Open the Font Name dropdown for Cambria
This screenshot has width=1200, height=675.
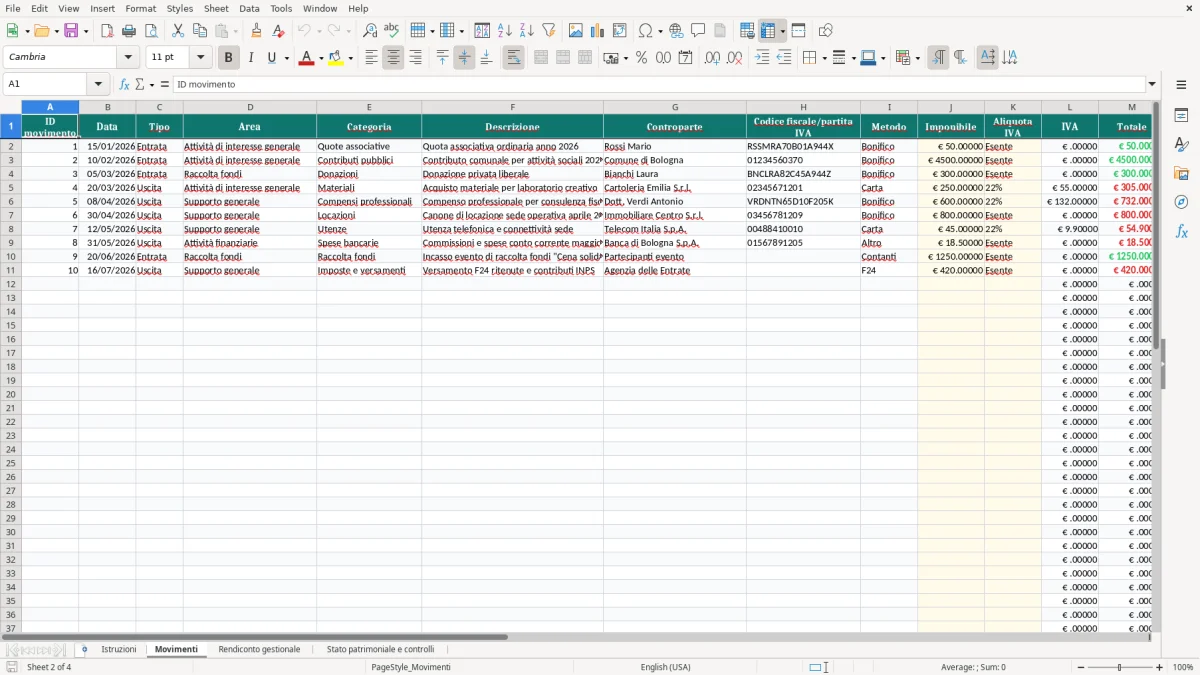point(127,58)
